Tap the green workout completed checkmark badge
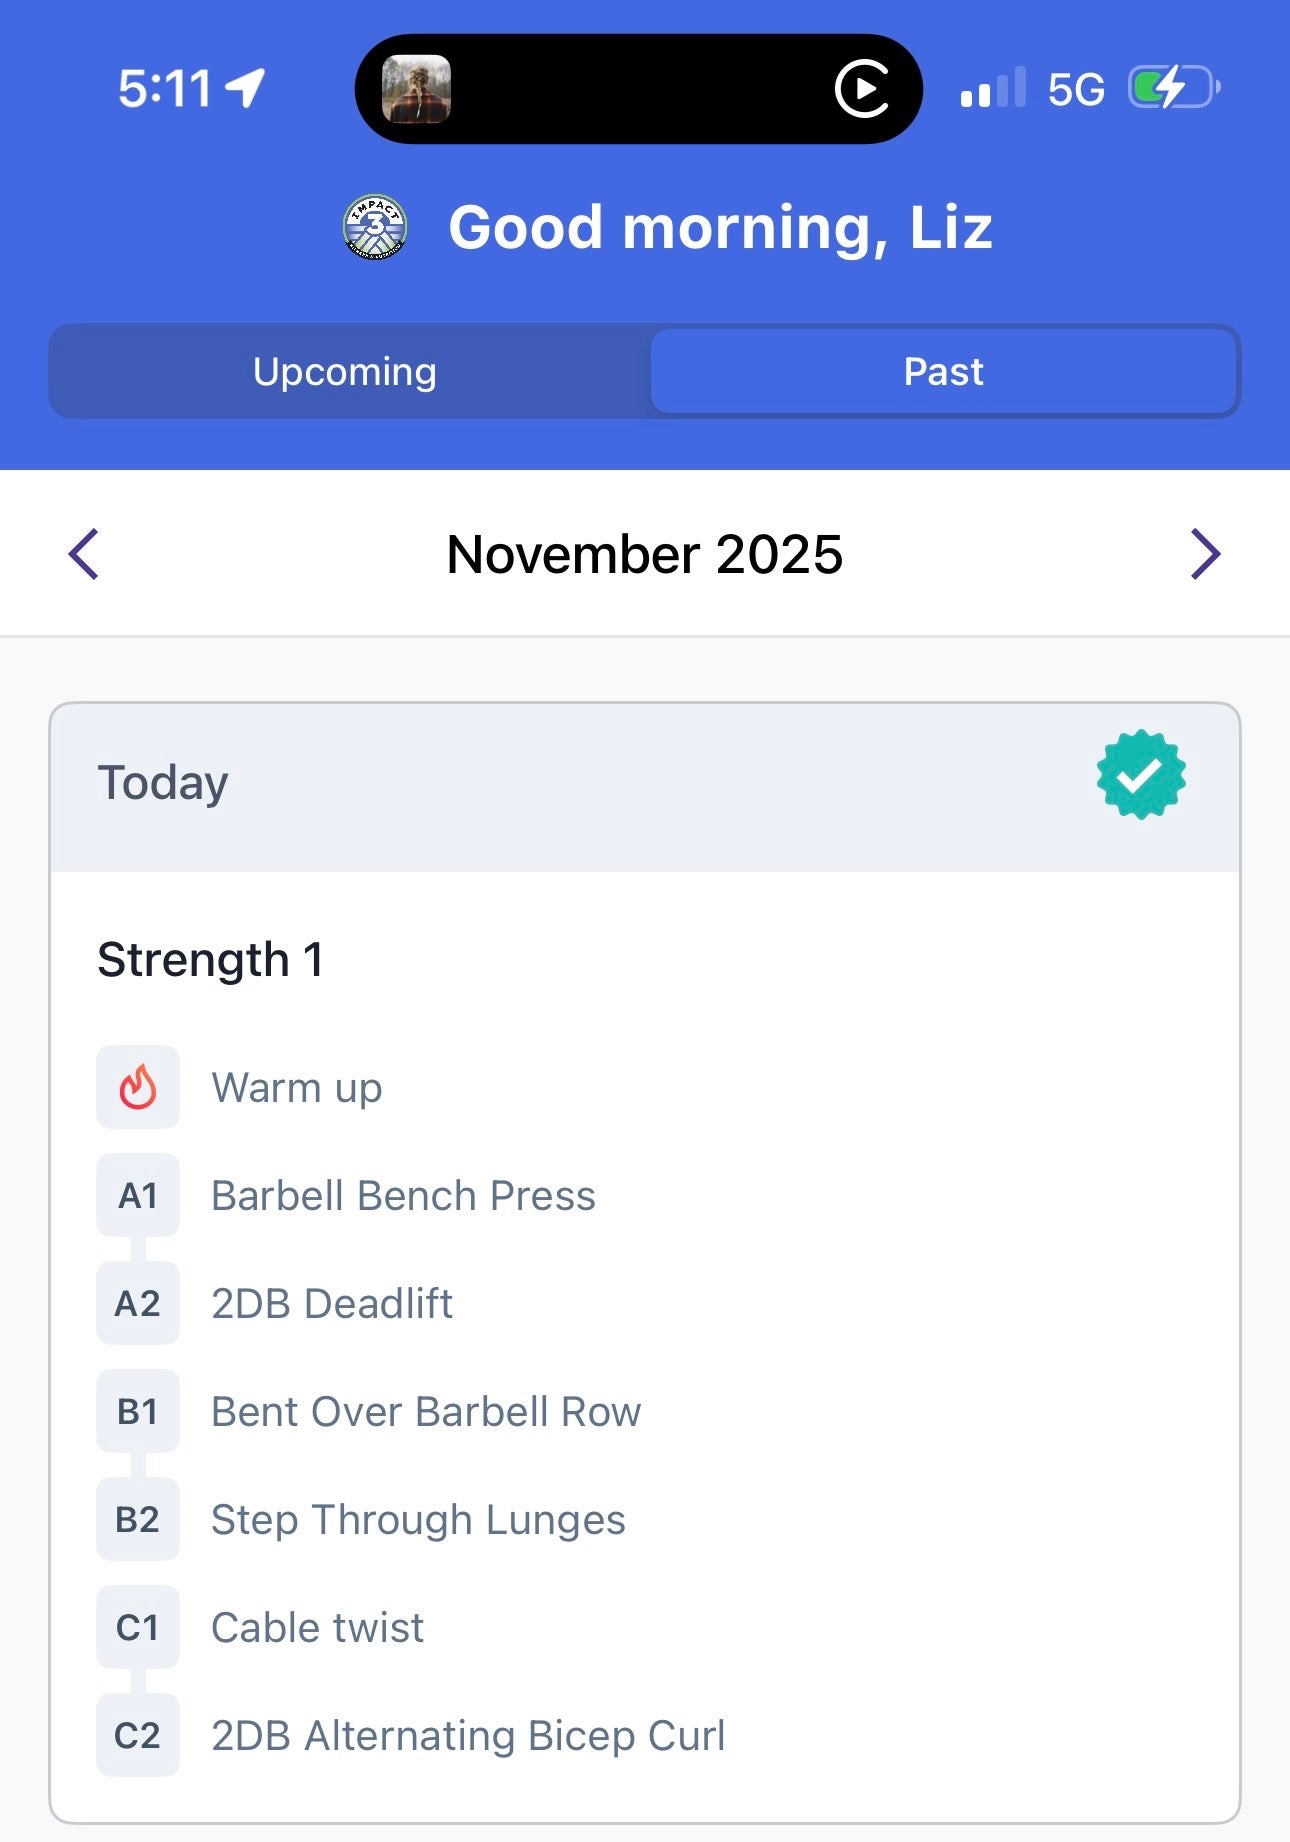The image size is (1290, 1842). click(1141, 775)
